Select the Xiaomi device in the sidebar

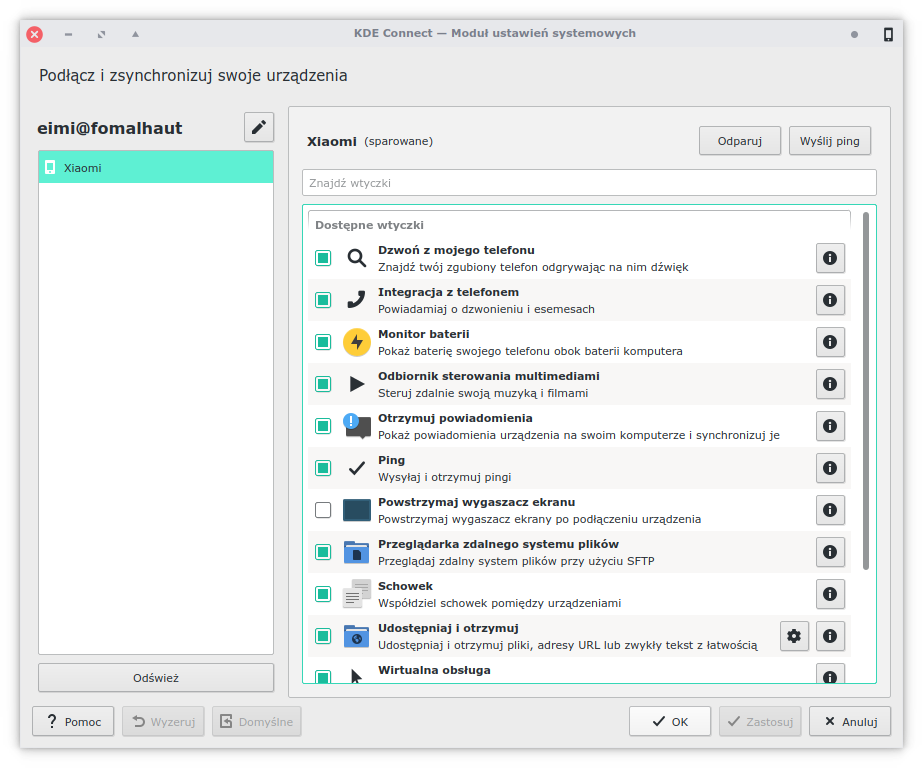[155, 167]
